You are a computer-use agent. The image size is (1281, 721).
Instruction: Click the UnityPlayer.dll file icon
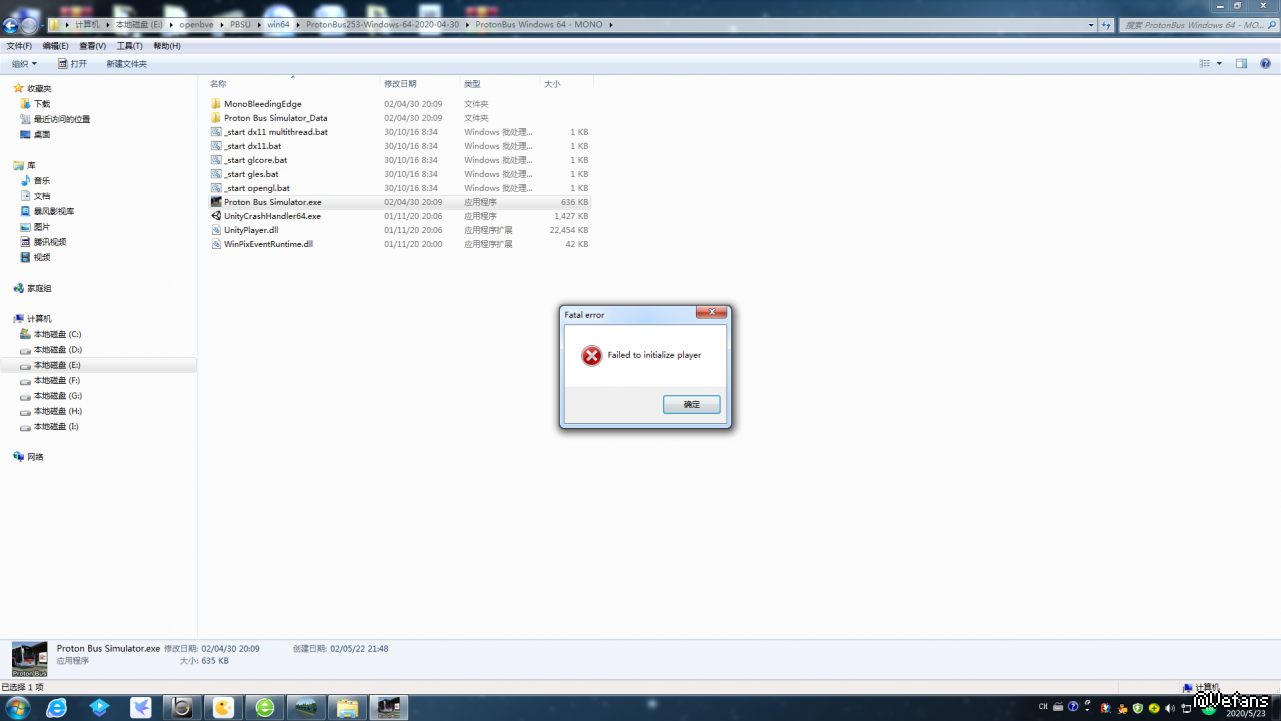pos(216,230)
